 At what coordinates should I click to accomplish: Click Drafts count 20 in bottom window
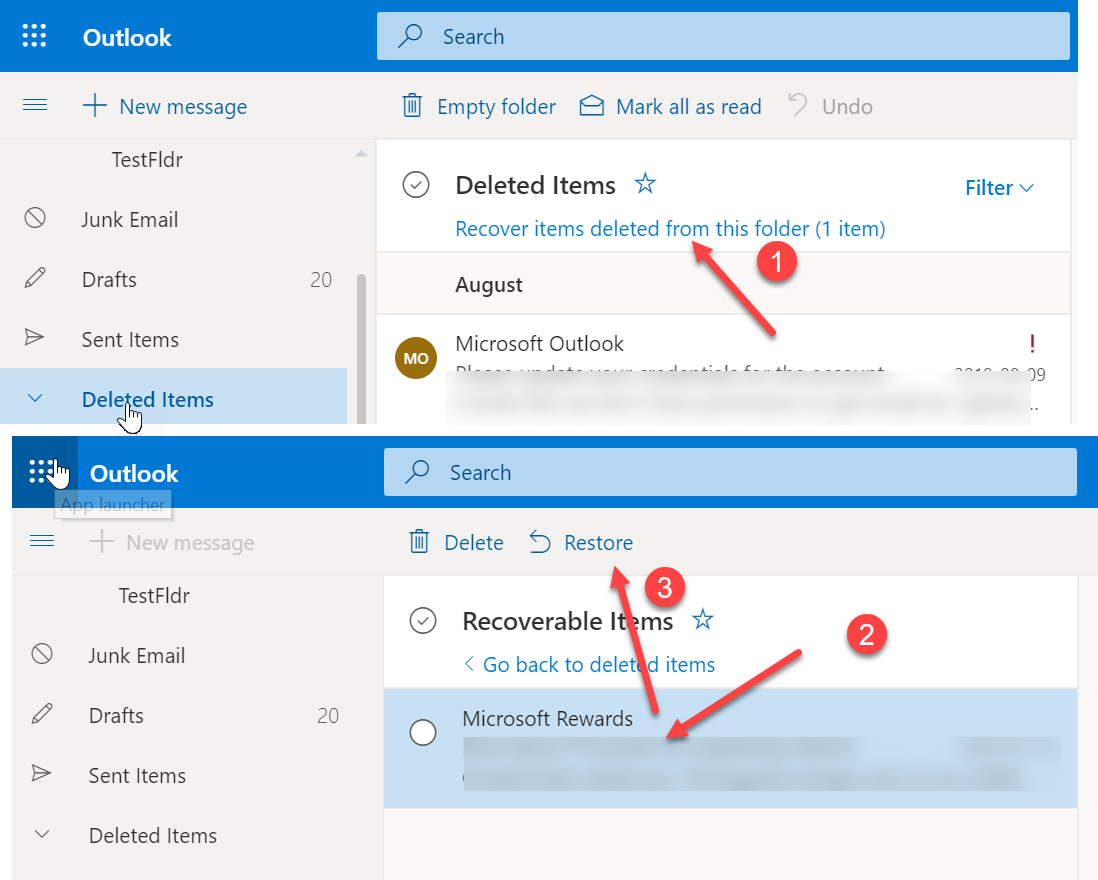point(328,715)
